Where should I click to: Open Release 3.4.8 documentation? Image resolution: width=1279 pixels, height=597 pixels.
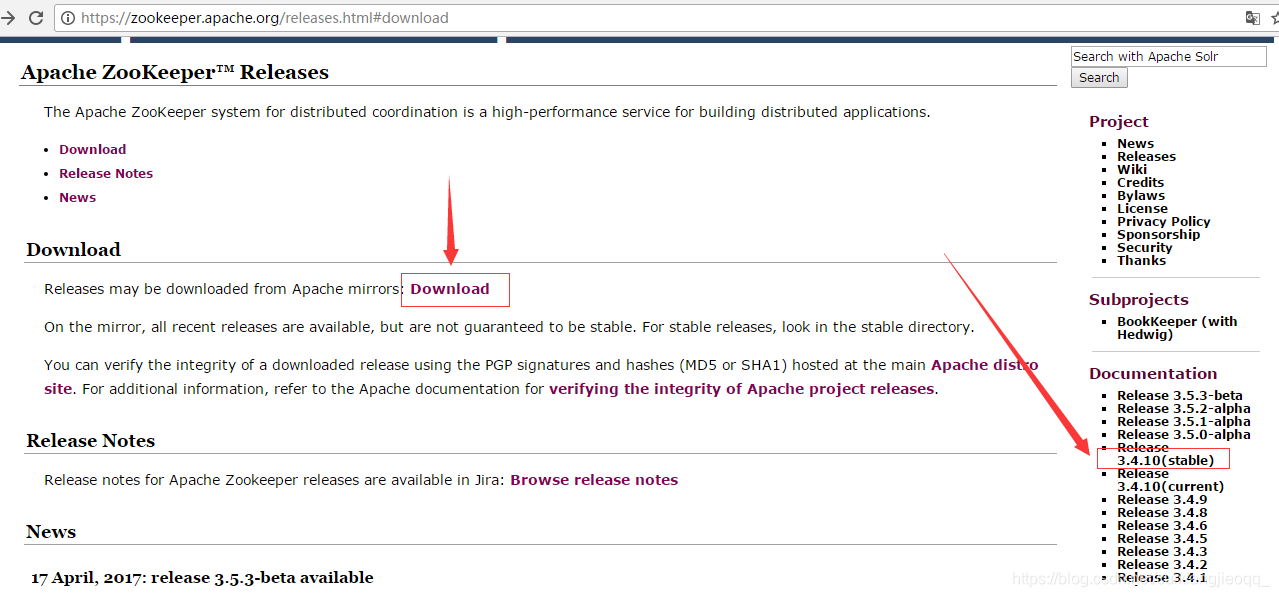(1162, 513)
